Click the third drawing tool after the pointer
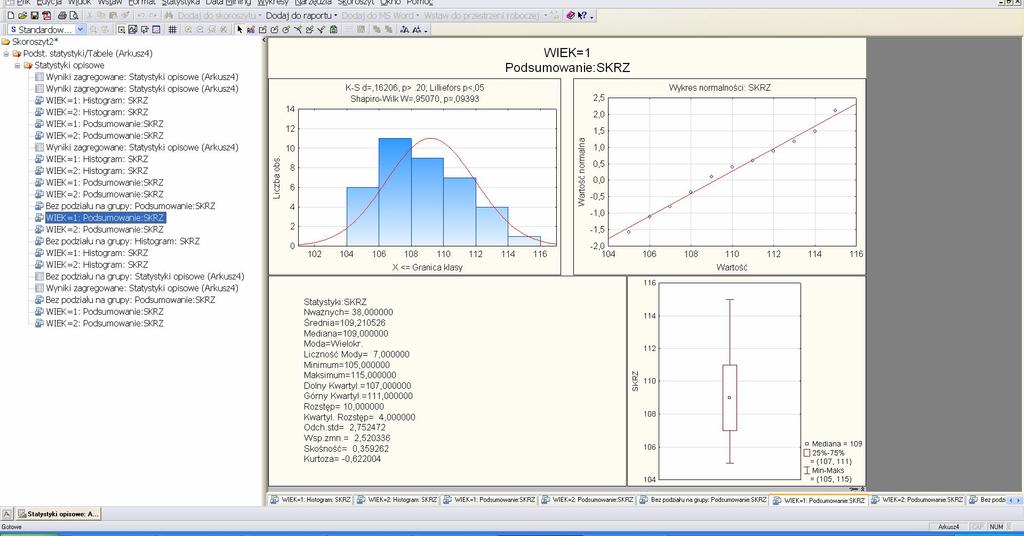The width and height of the screenshot is (1024, 536). coord(274,29)
